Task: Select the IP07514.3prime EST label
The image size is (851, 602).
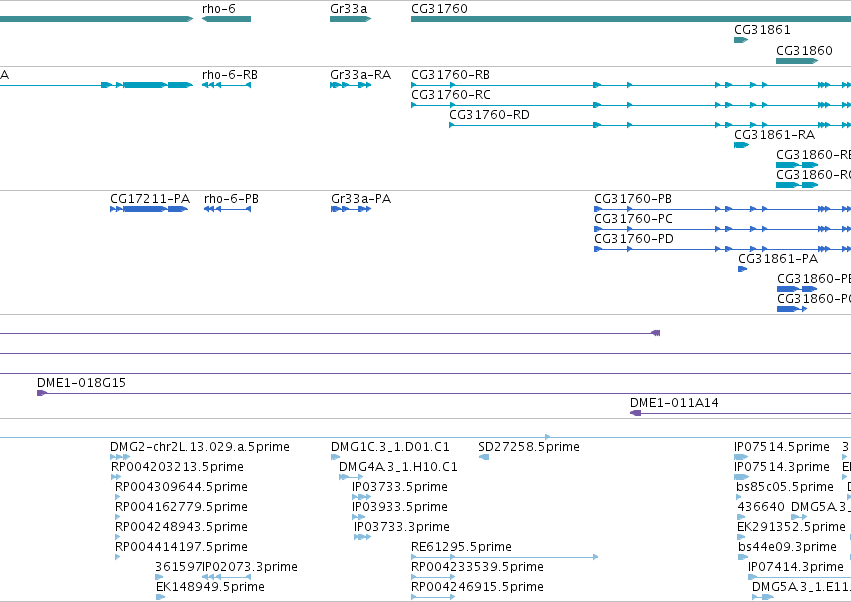Action: 782,467
